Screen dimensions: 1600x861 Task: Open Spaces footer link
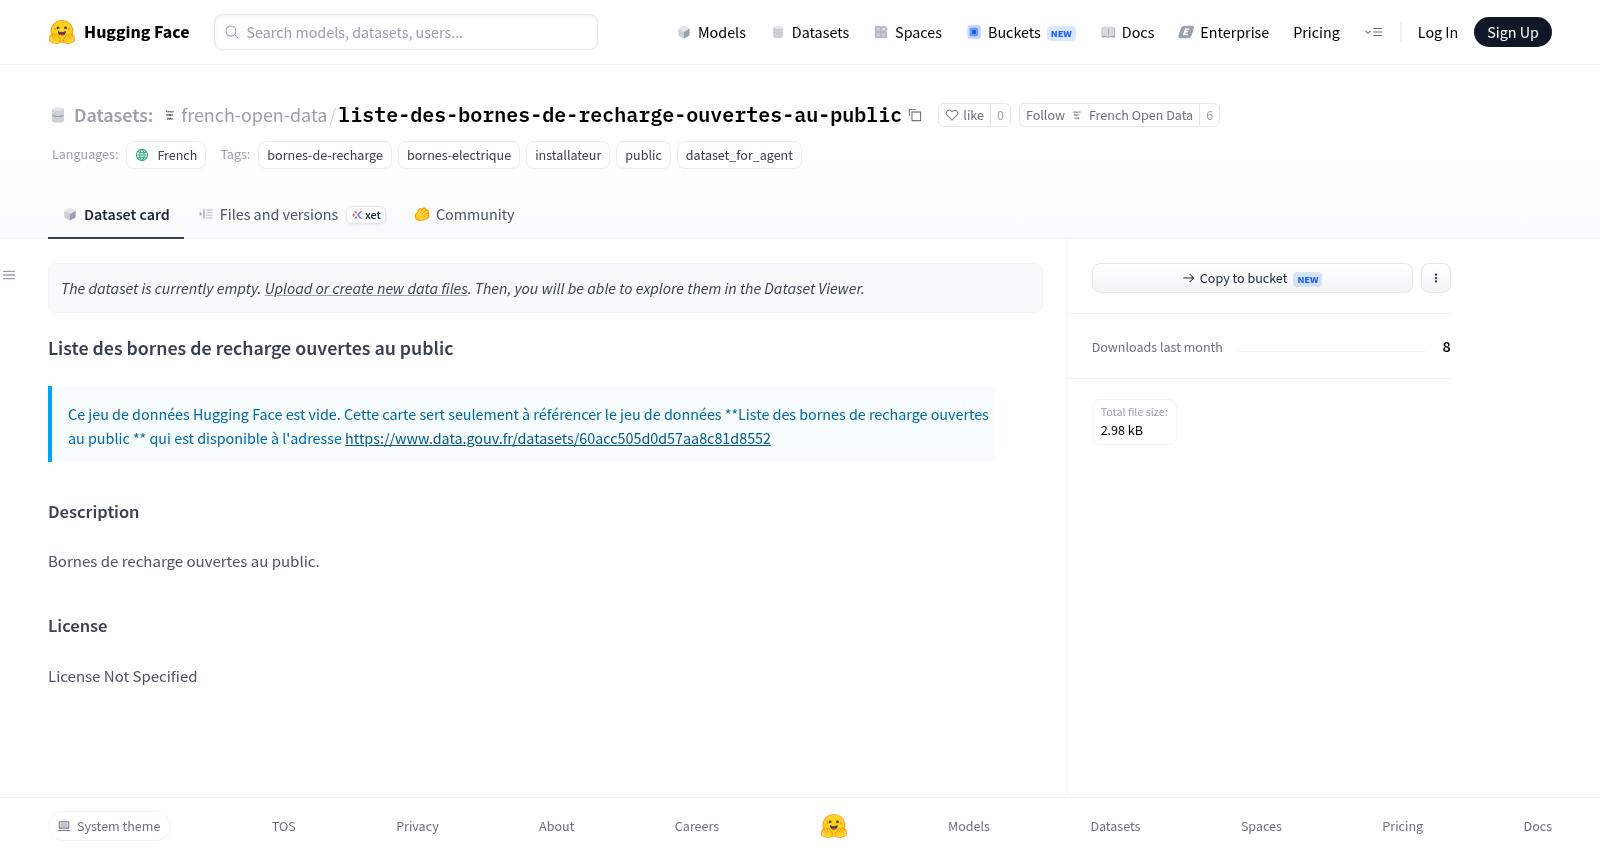point(1261,826)
